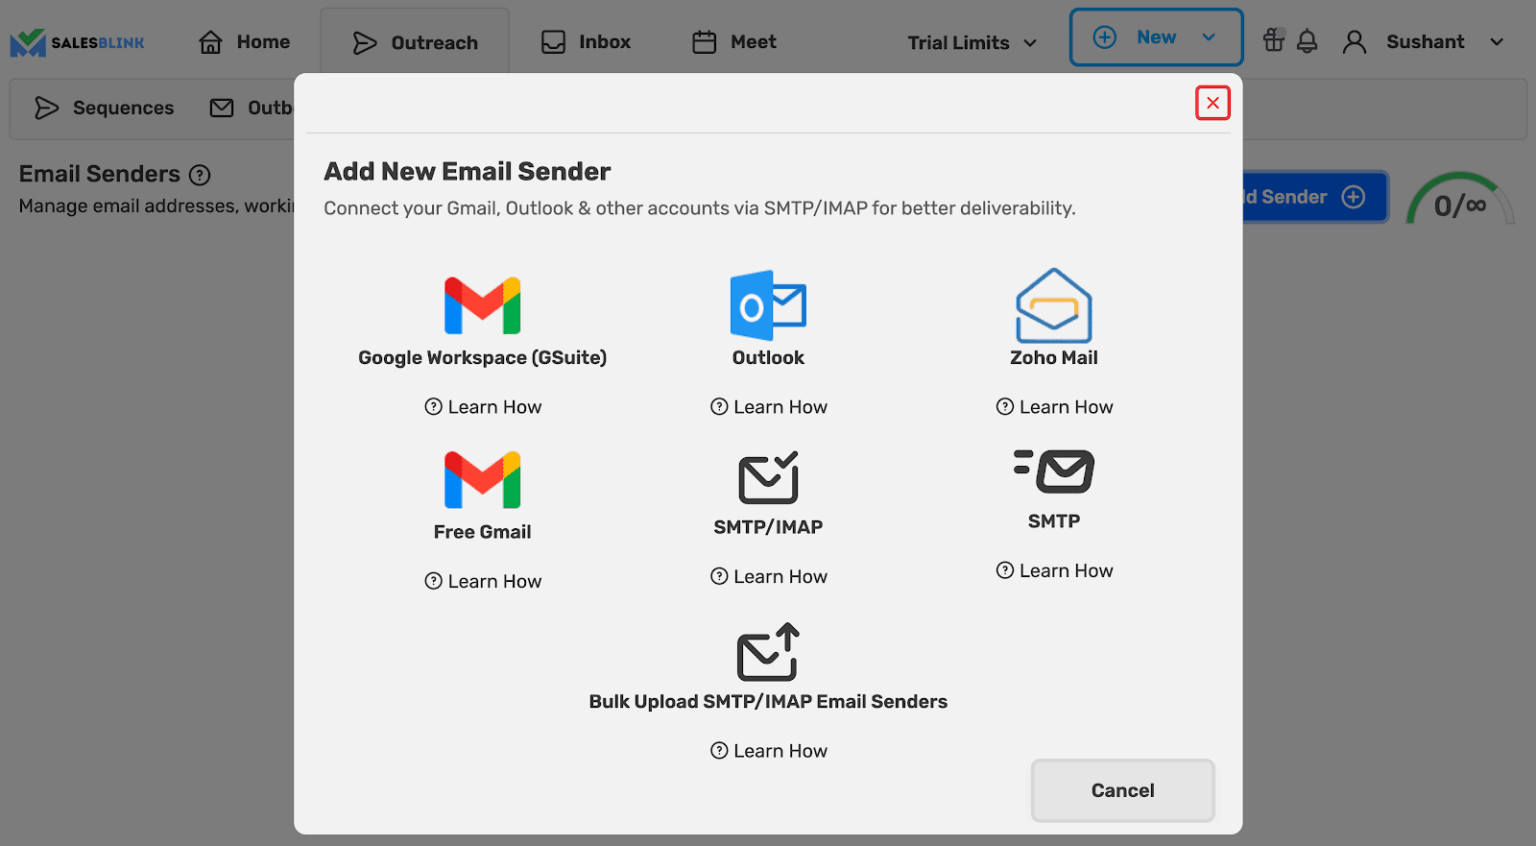Image resolution: width=1536 pixels, height=846 pixels.
Task: Click the sender usage gauge 0/∞
Action: (x=1459, y=200)
